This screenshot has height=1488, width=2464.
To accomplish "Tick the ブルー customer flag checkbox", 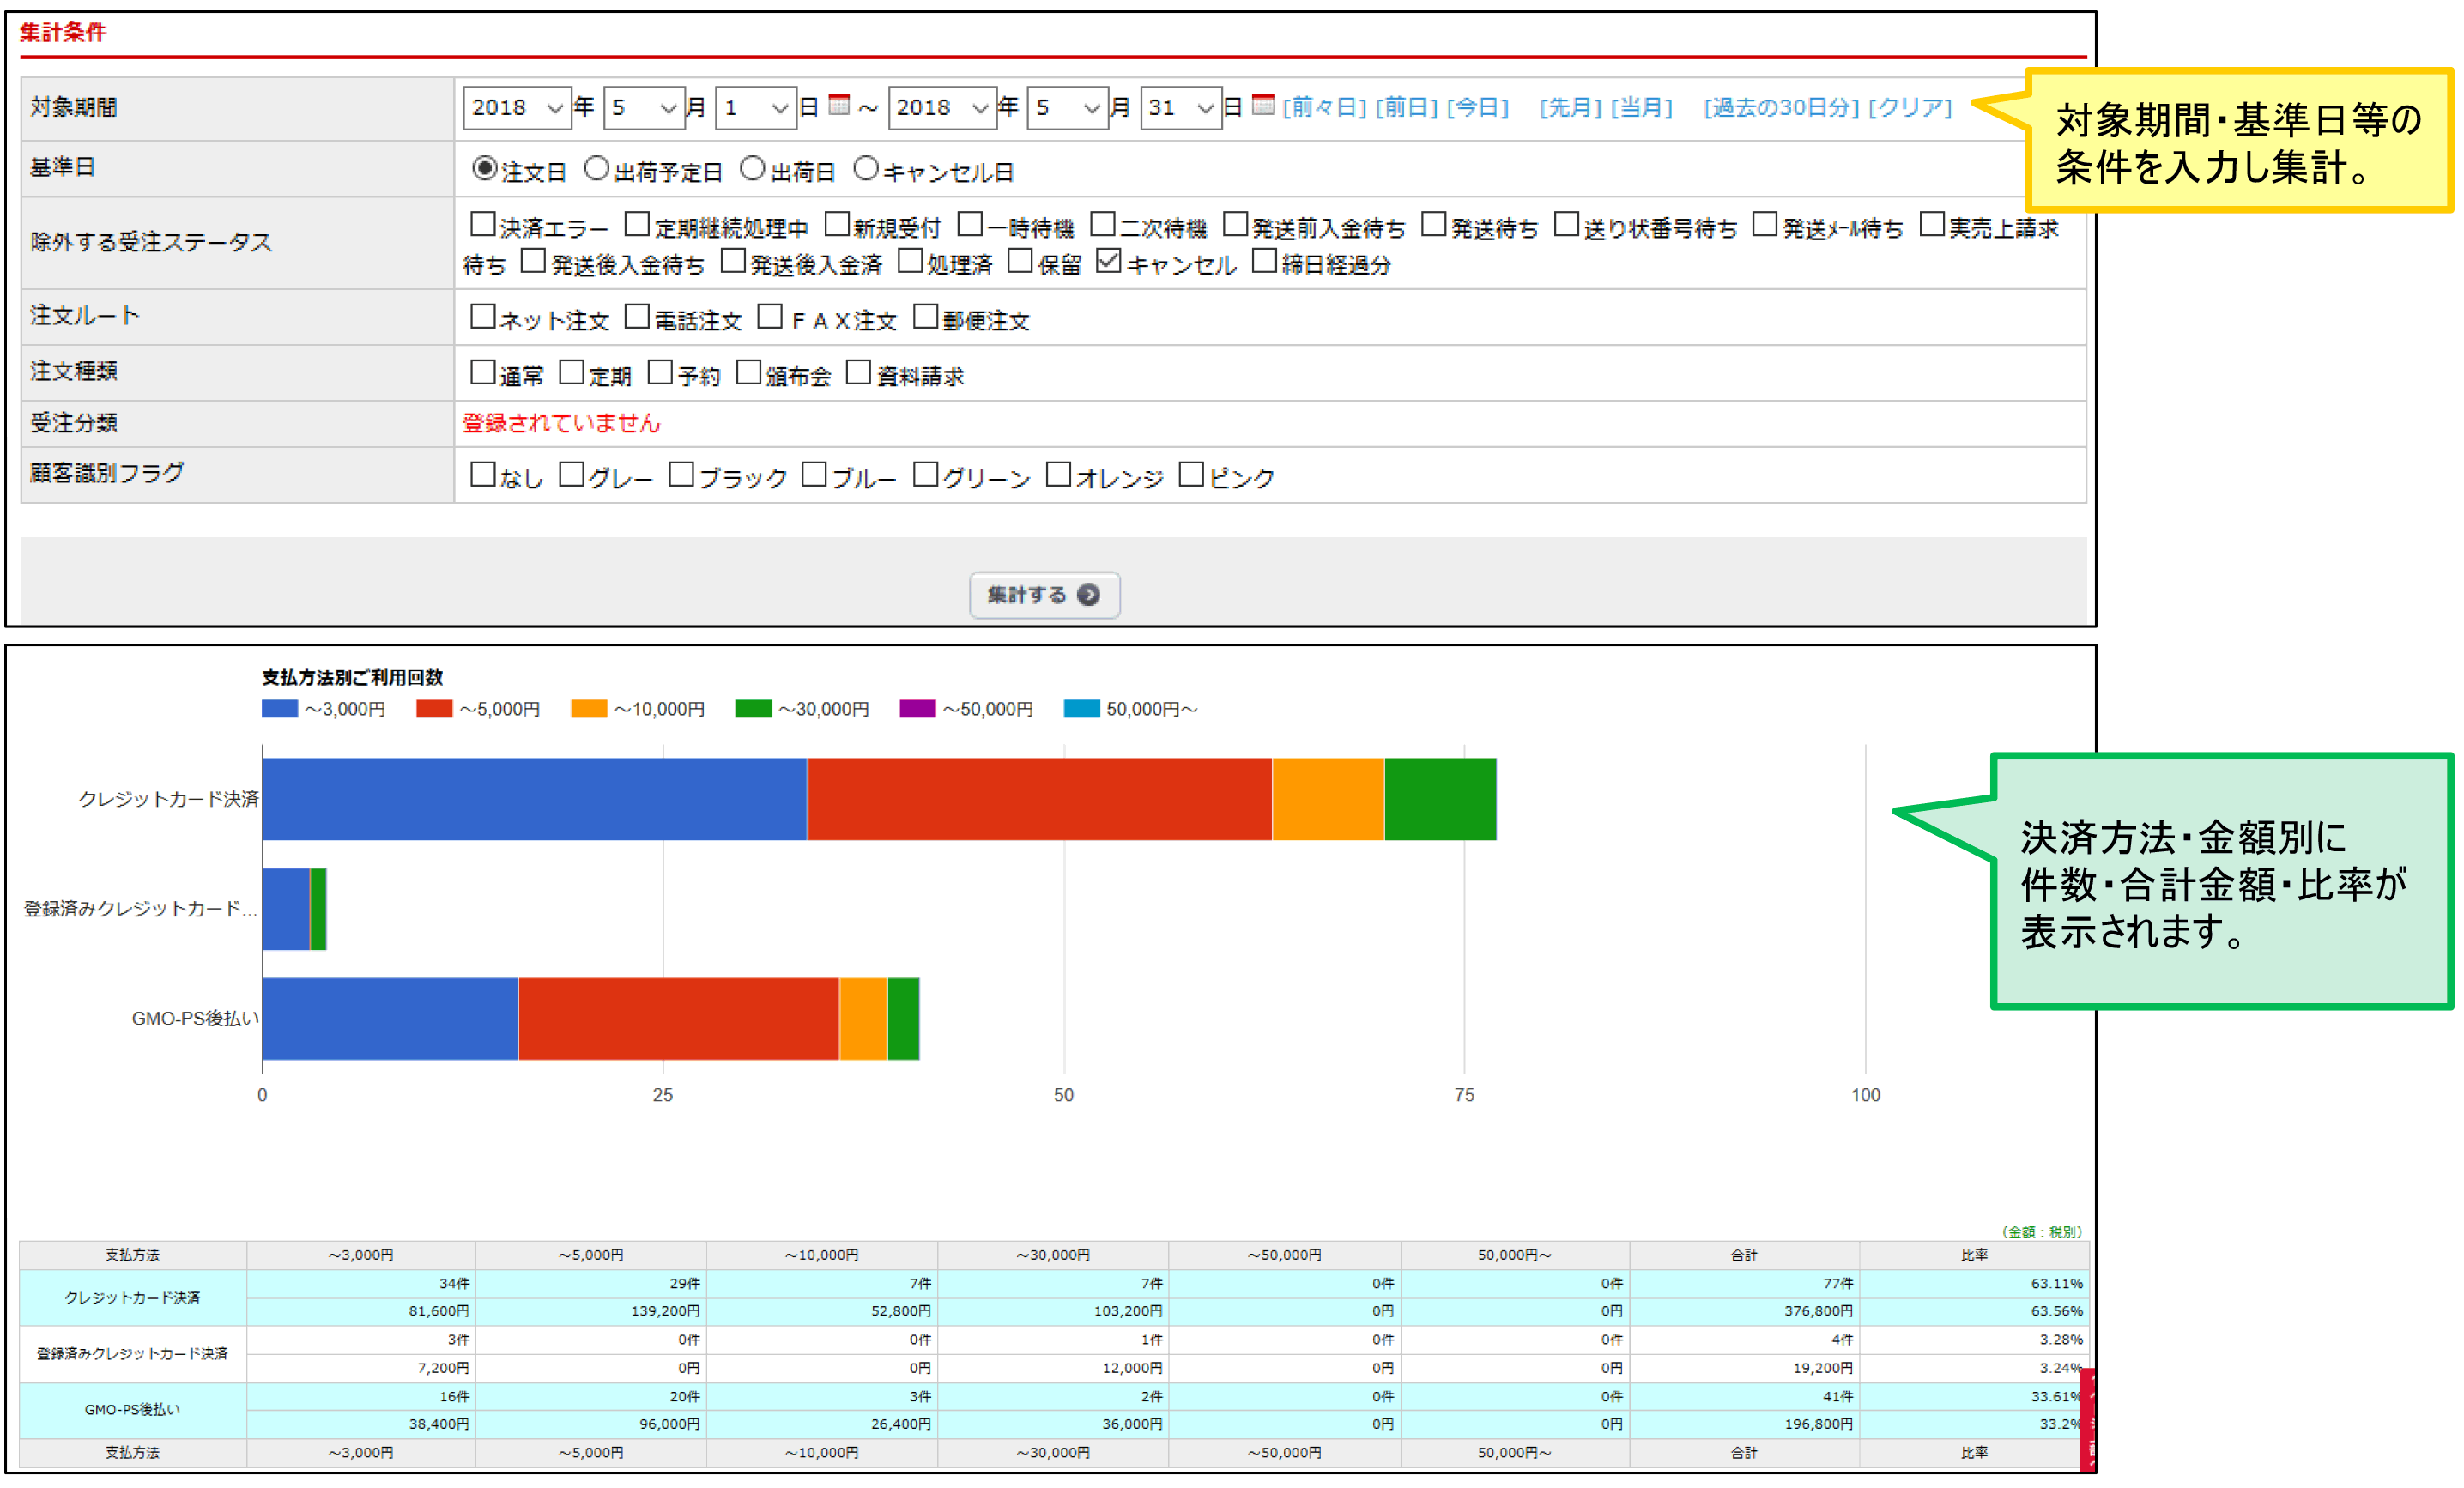I will pos(815,474).
